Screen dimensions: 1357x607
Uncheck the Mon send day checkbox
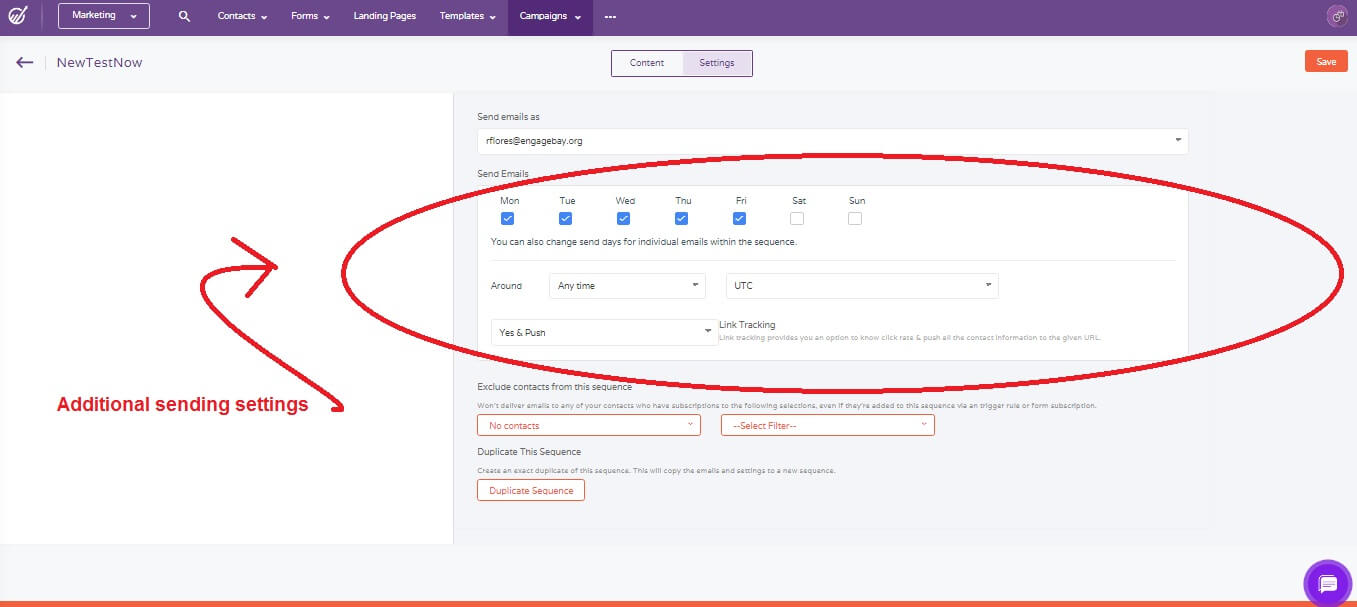(x=508, y=217)
